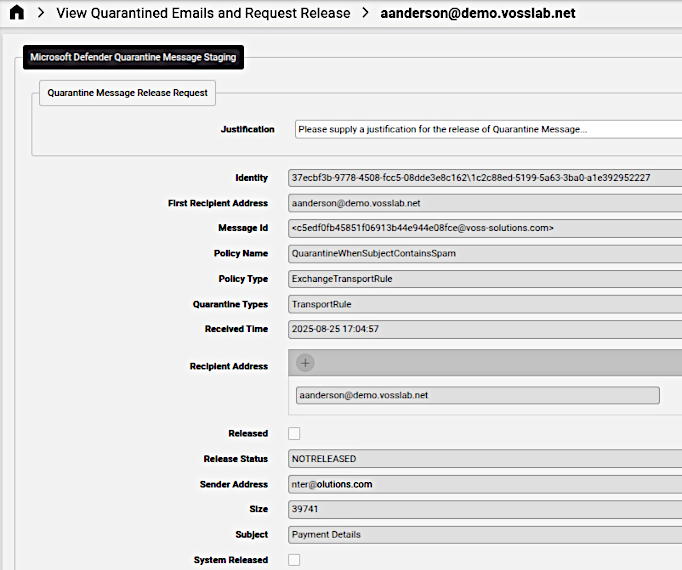
Task: Click the Policy Type label
Action: [243, 279]
